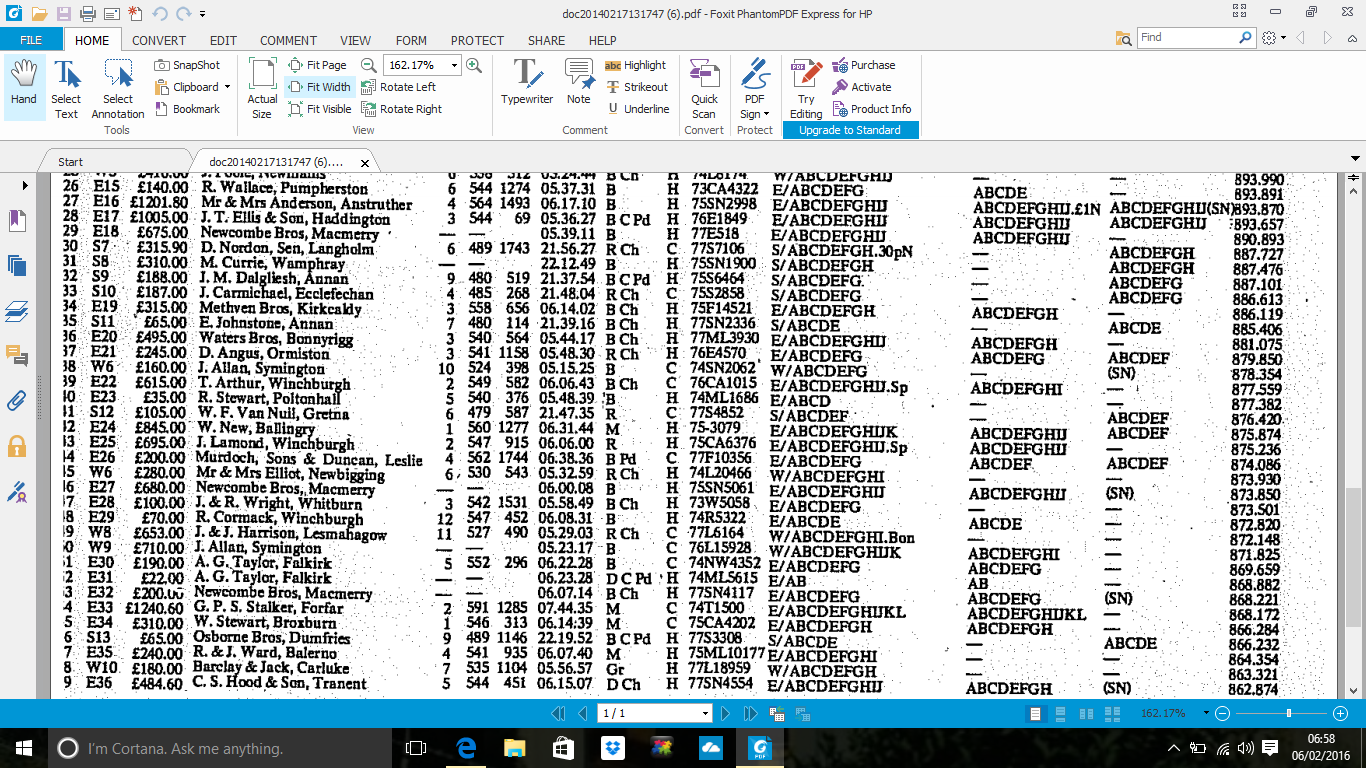Switch to the EDIT ribbon tab
Image resolution: width=1366 pixels, height=768 pixels.
pos(223,40)
